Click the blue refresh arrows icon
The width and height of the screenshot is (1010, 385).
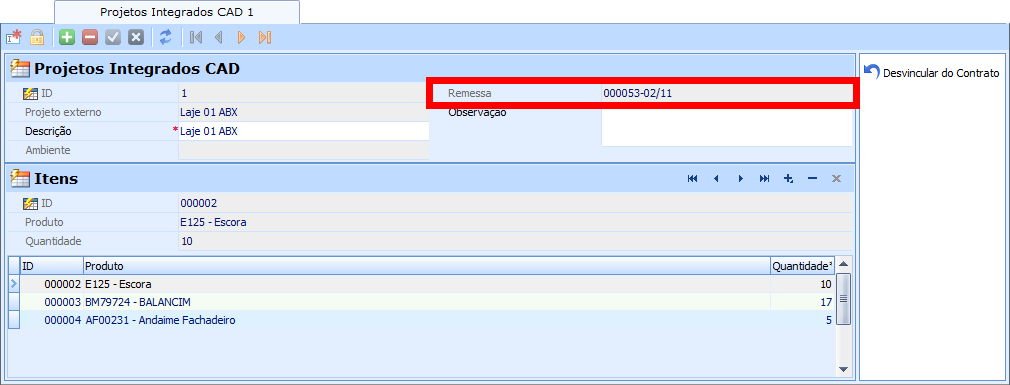pyautogui.click(x=166, y=37)
